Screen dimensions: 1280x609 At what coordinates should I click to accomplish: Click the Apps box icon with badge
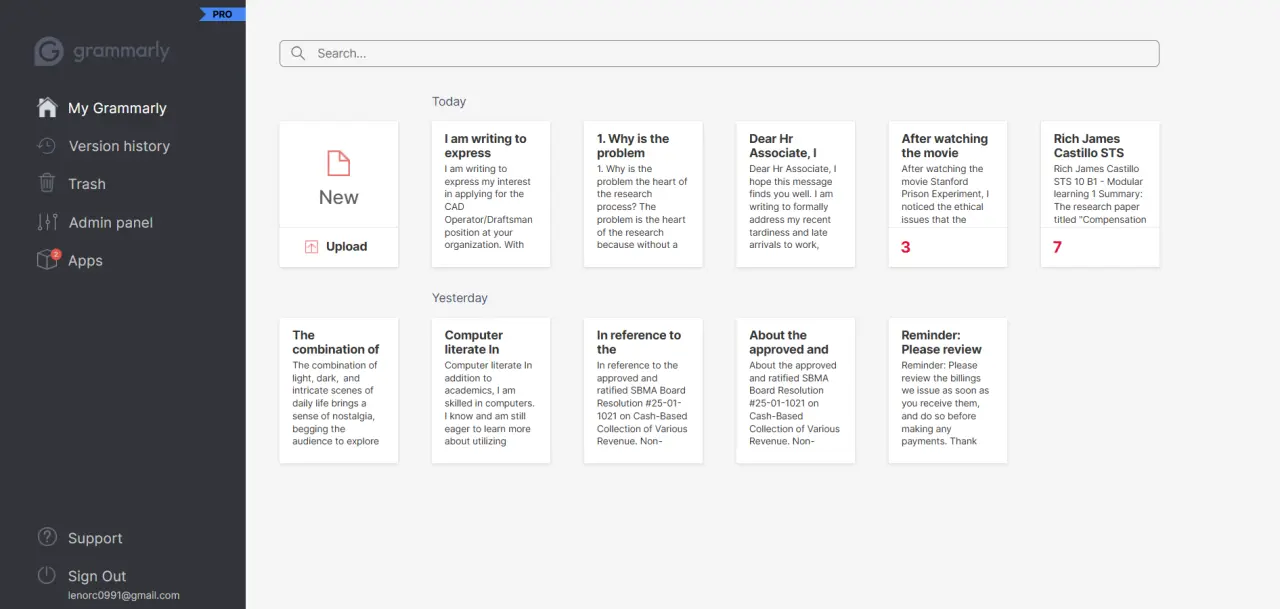pyautogui.click(x=47, y=259)
